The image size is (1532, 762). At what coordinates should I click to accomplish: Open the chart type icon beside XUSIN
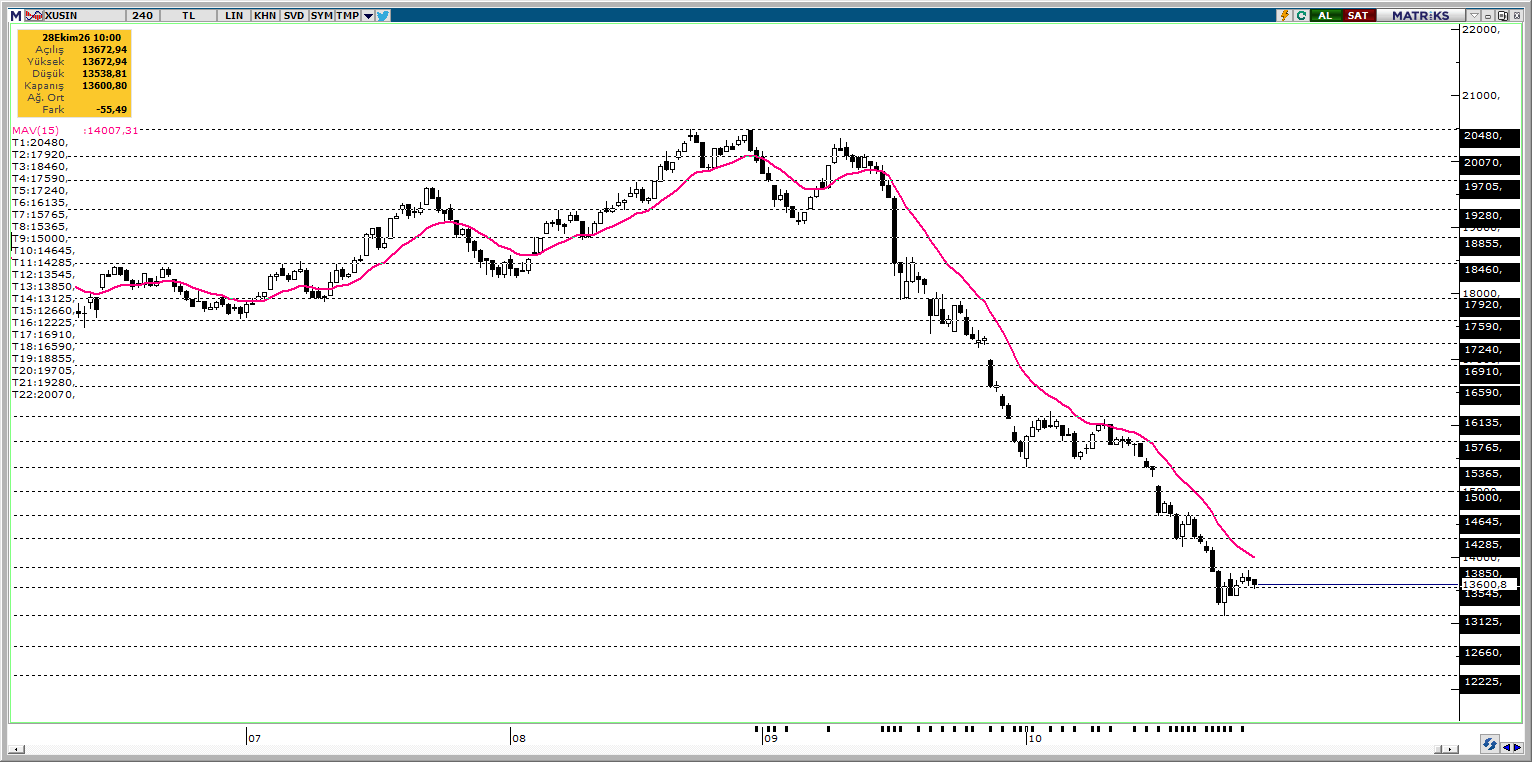pyautogui.click(x=34, y=16)
